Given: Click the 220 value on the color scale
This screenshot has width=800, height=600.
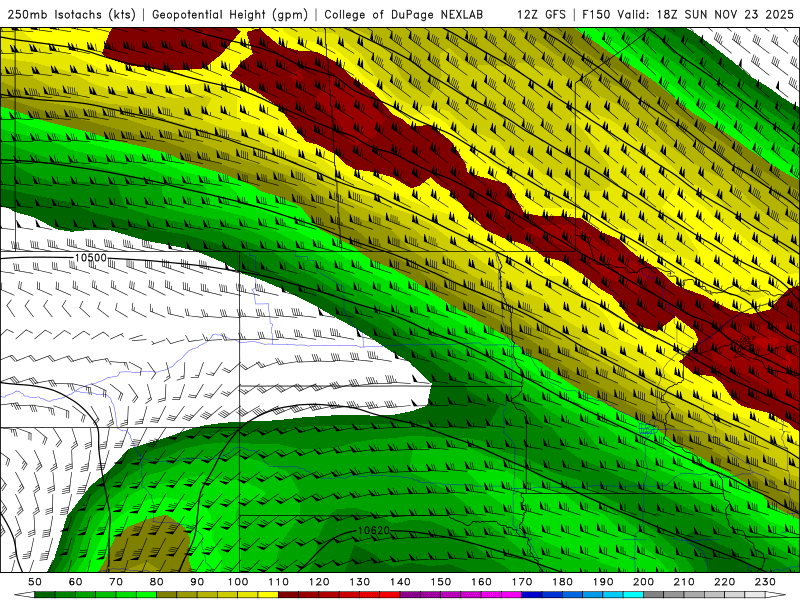Looking at the screenshot, I should tap(724, 582).
